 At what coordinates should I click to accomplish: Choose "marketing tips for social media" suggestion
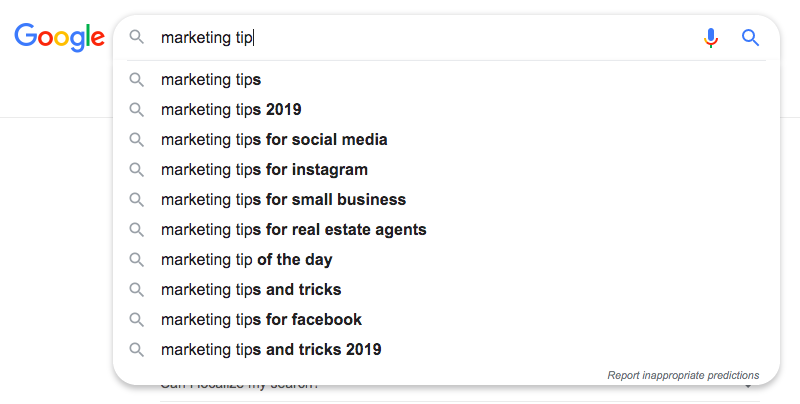click(274, 140)
